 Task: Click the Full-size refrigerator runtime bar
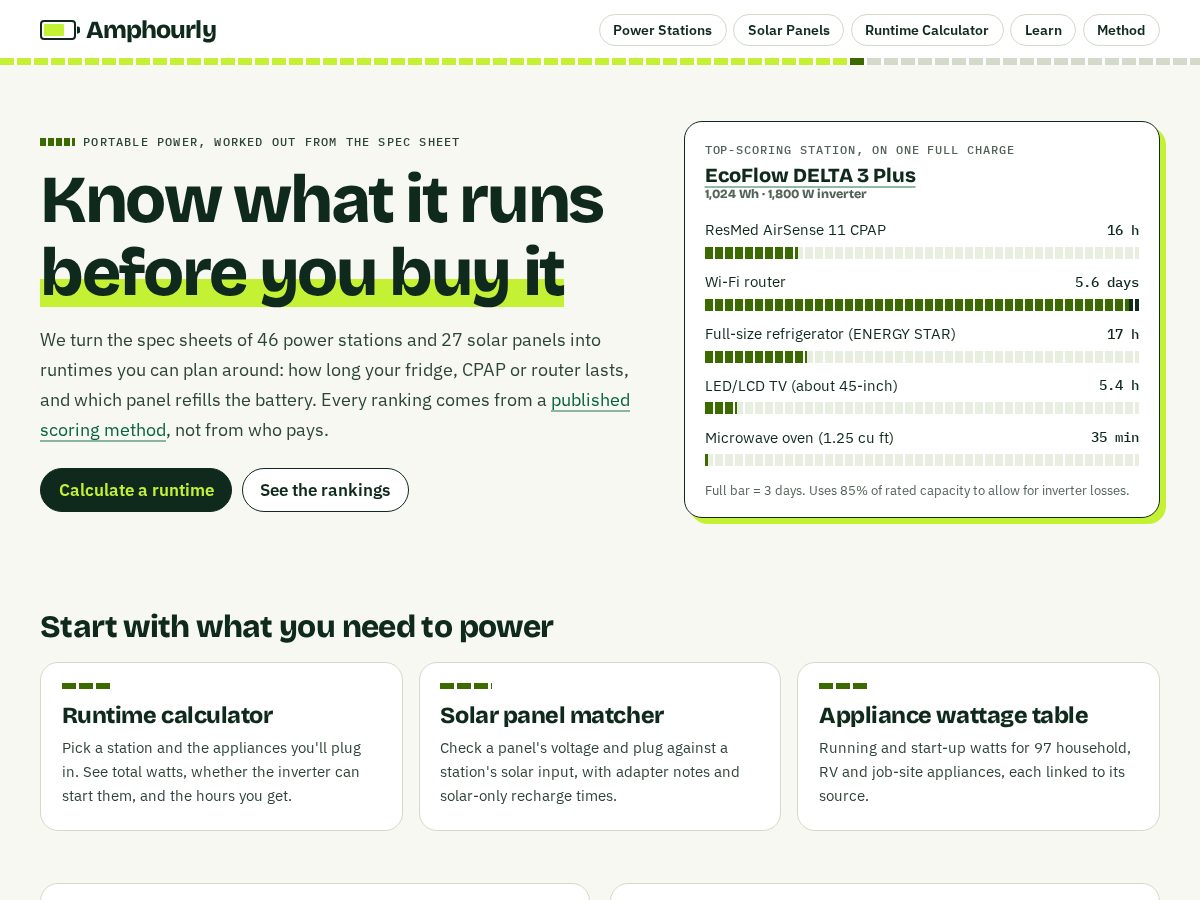(922, 357)
